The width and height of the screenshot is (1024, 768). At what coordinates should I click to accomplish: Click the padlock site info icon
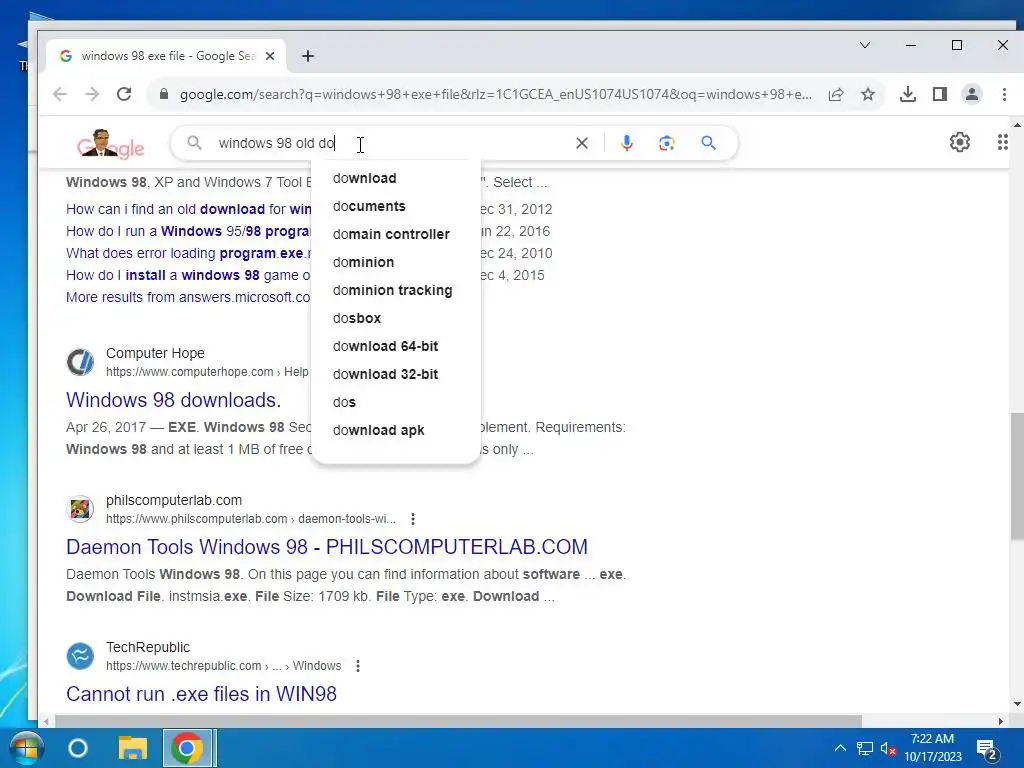(164, 94)
